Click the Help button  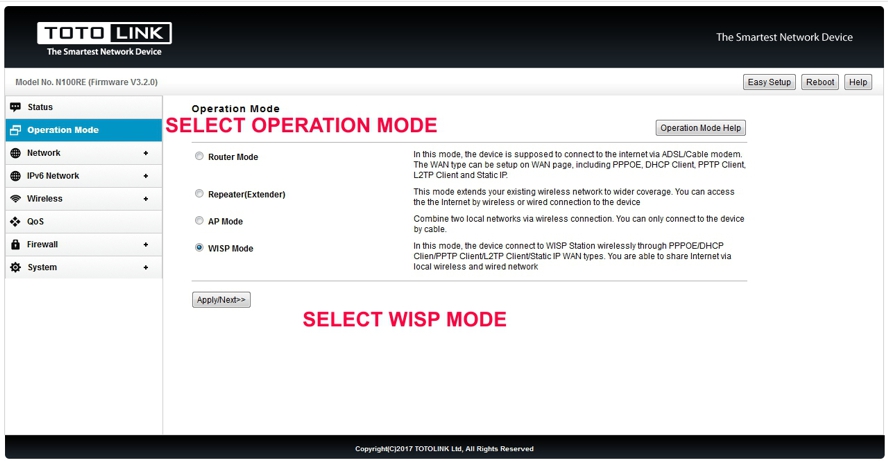point(858,82)
